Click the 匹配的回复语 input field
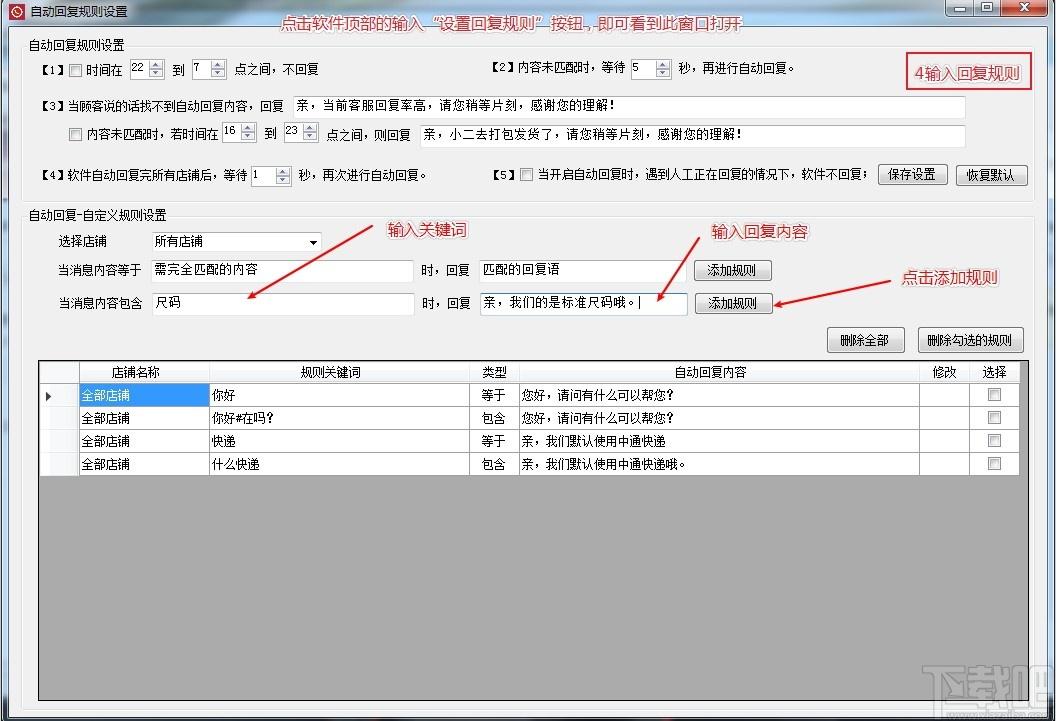1057x721 pixels. pyautogui.click(x=582, y=271)
